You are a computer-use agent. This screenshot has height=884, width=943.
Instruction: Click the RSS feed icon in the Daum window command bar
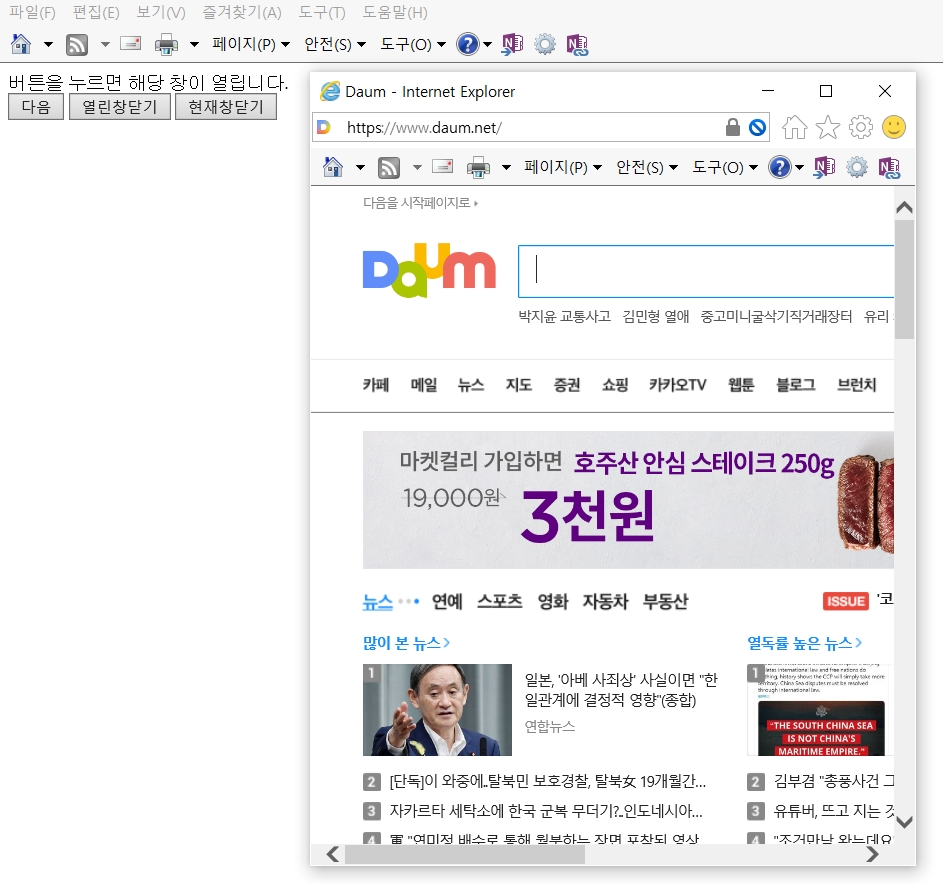coord(389,168)
